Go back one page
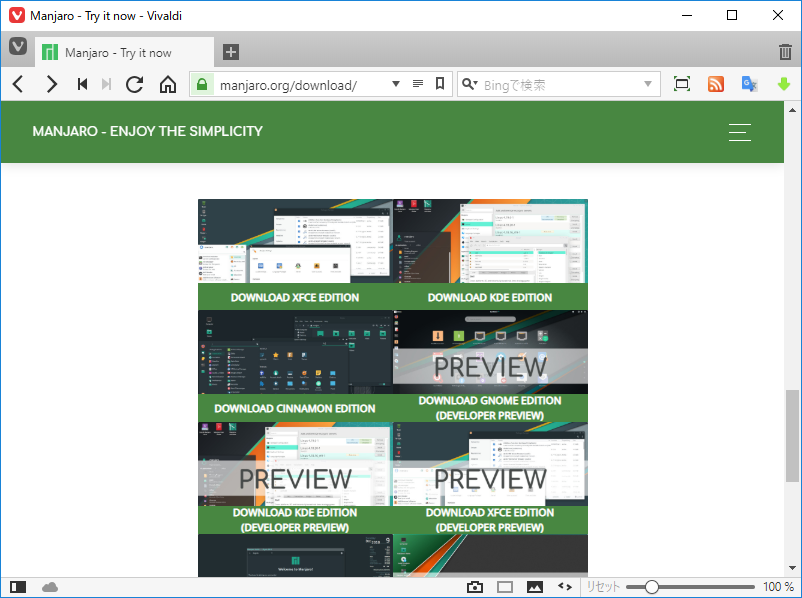The image size is (802, 598). point(18,84)
